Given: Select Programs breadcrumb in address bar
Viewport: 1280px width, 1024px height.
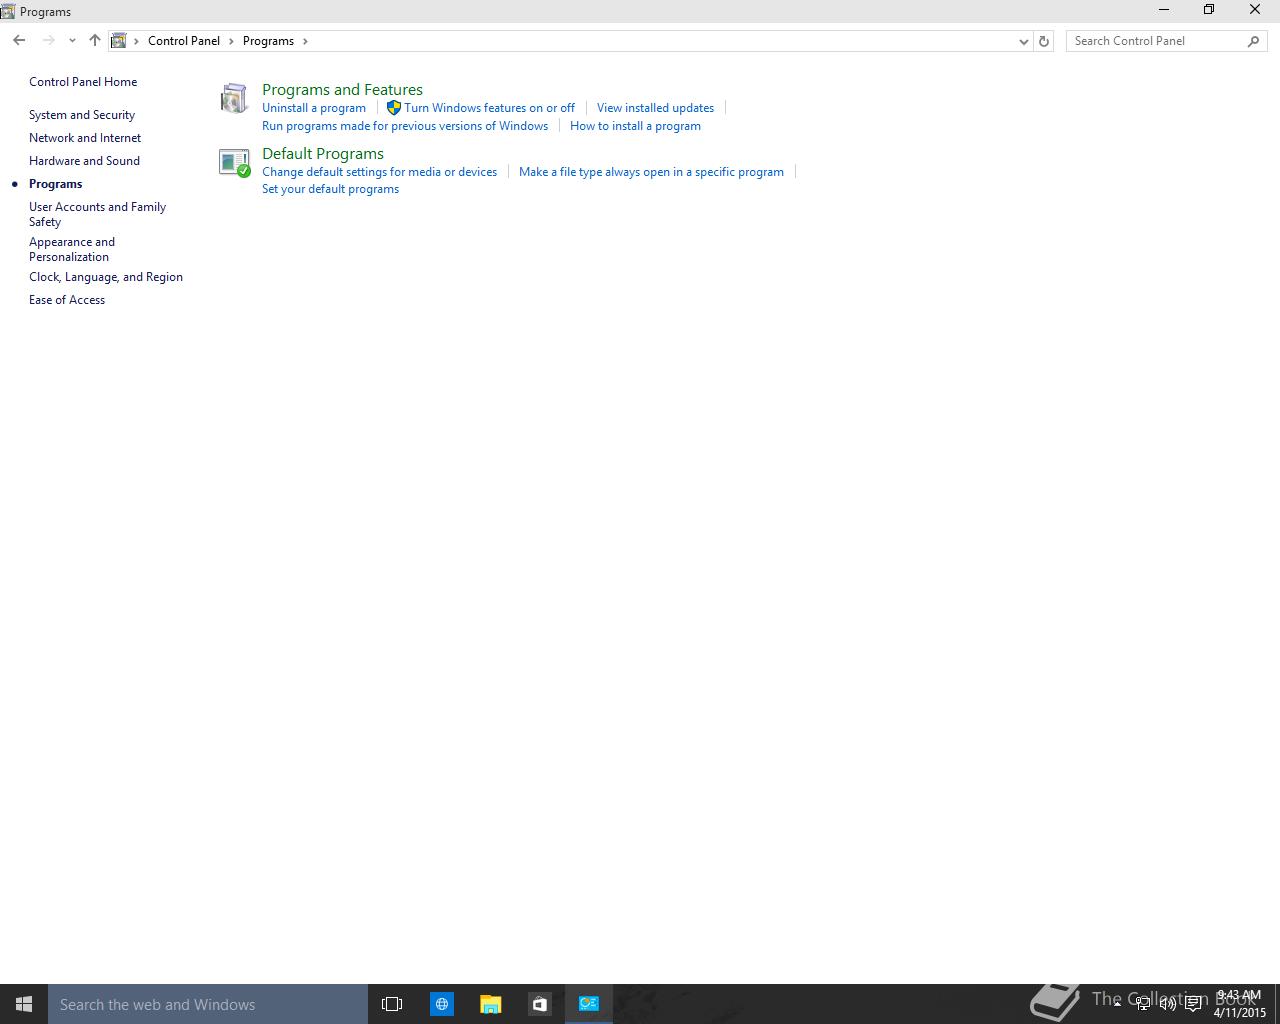Looking at the screenshot, I should coord(268,41).
